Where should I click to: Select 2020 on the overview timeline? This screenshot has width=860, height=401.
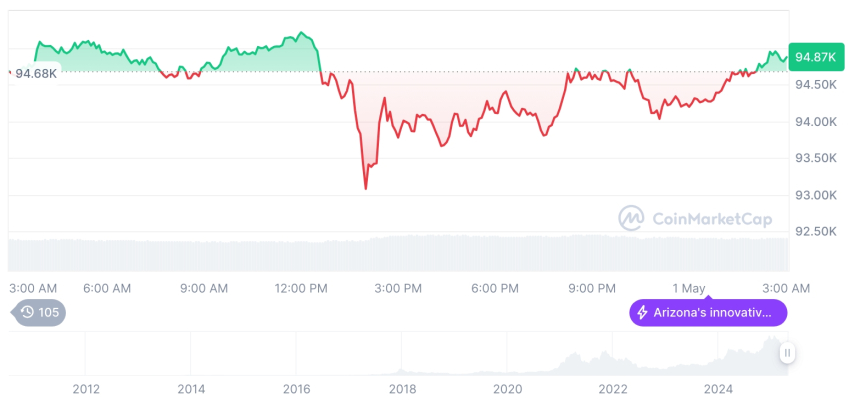coord(508,389)
